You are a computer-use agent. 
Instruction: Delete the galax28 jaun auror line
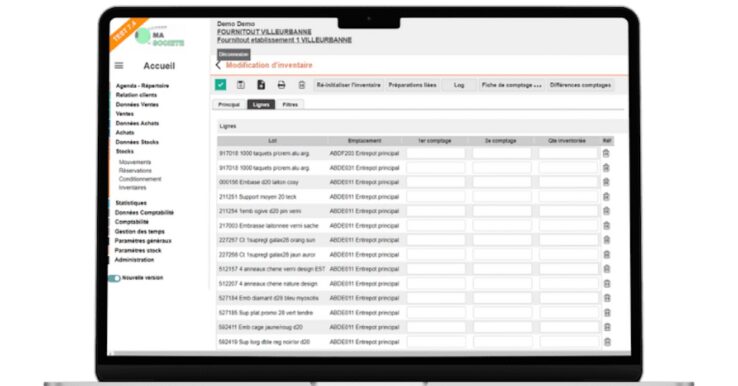point(607,255)
